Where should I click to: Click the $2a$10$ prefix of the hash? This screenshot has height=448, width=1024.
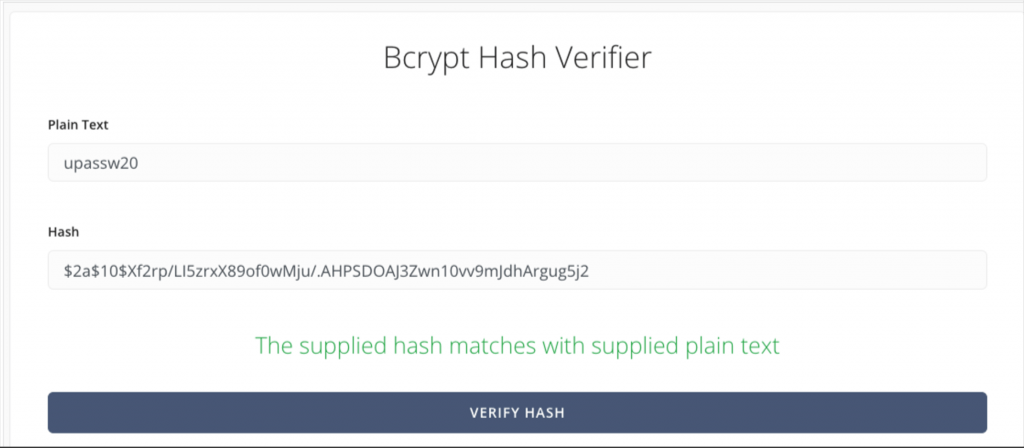[94, 270]
